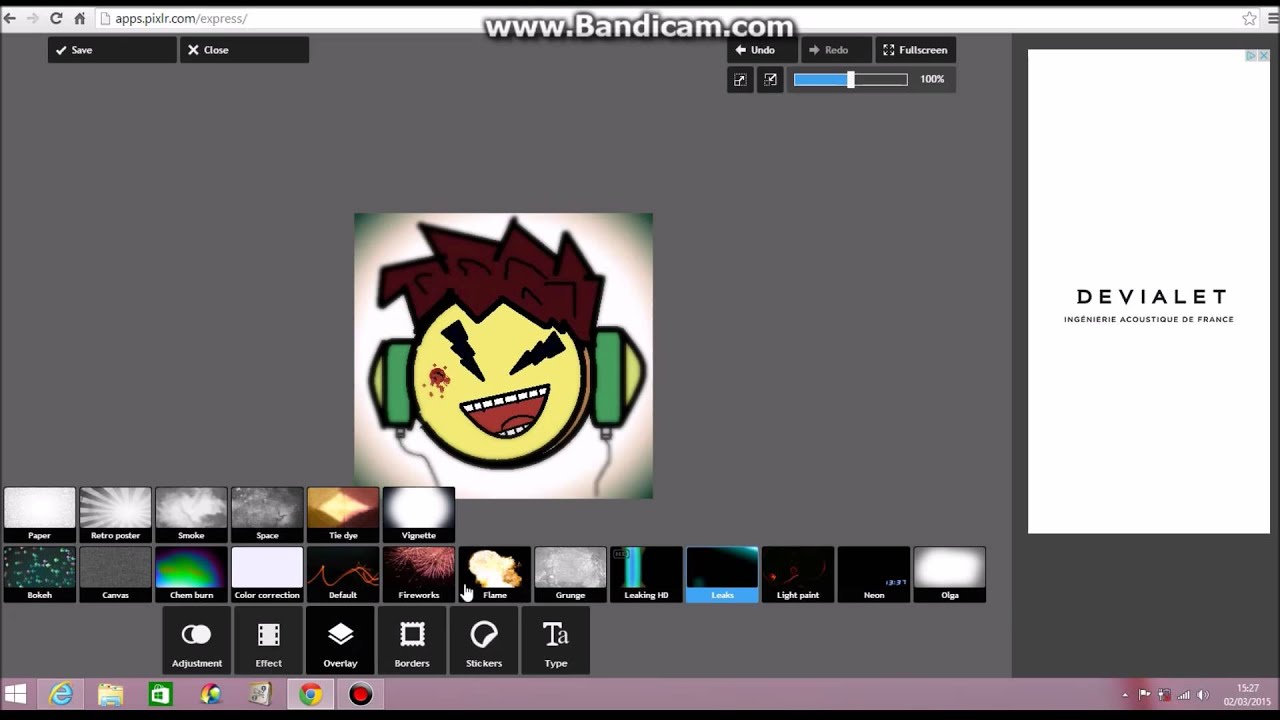Open the volume control in tray
This screenshot has width=1280, height=720.
pyautogui.click(x=1203, y=695)
